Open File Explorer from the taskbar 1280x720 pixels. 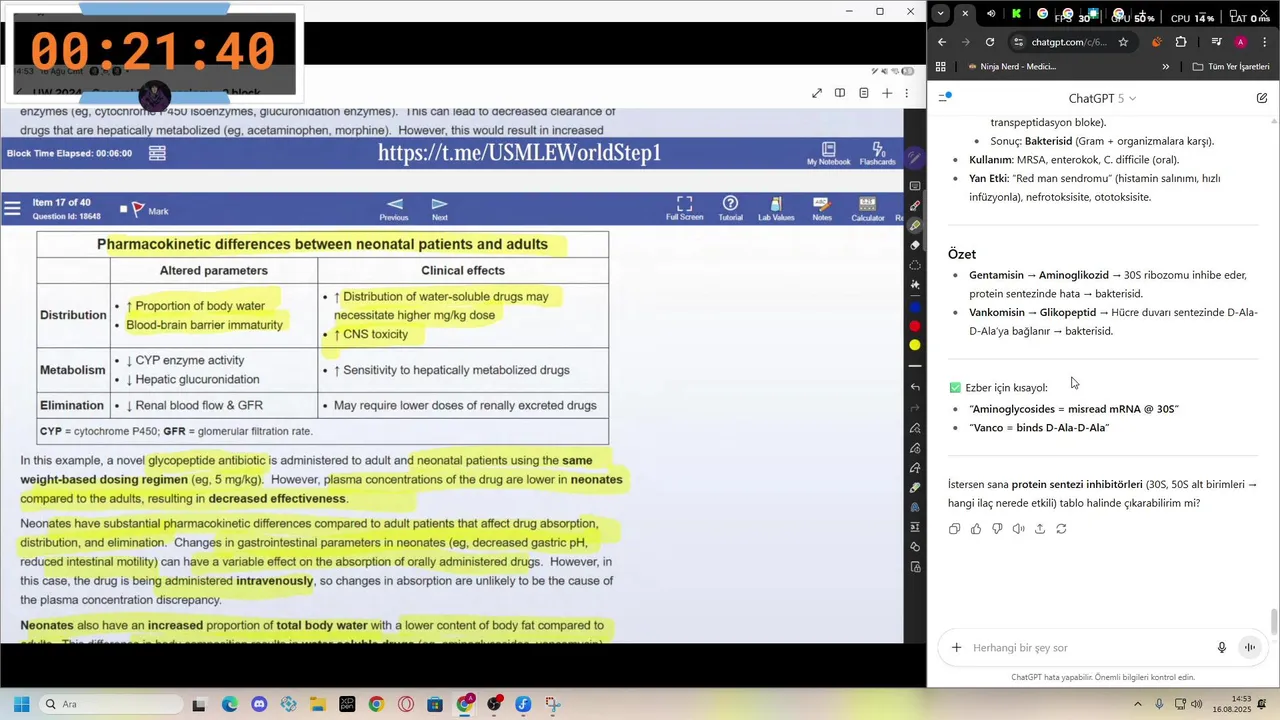click(318, 704)
